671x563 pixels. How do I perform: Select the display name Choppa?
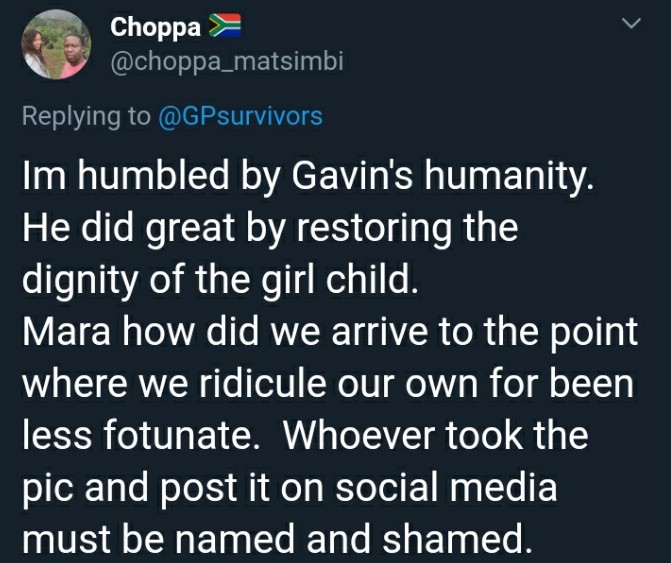point(156,27)
